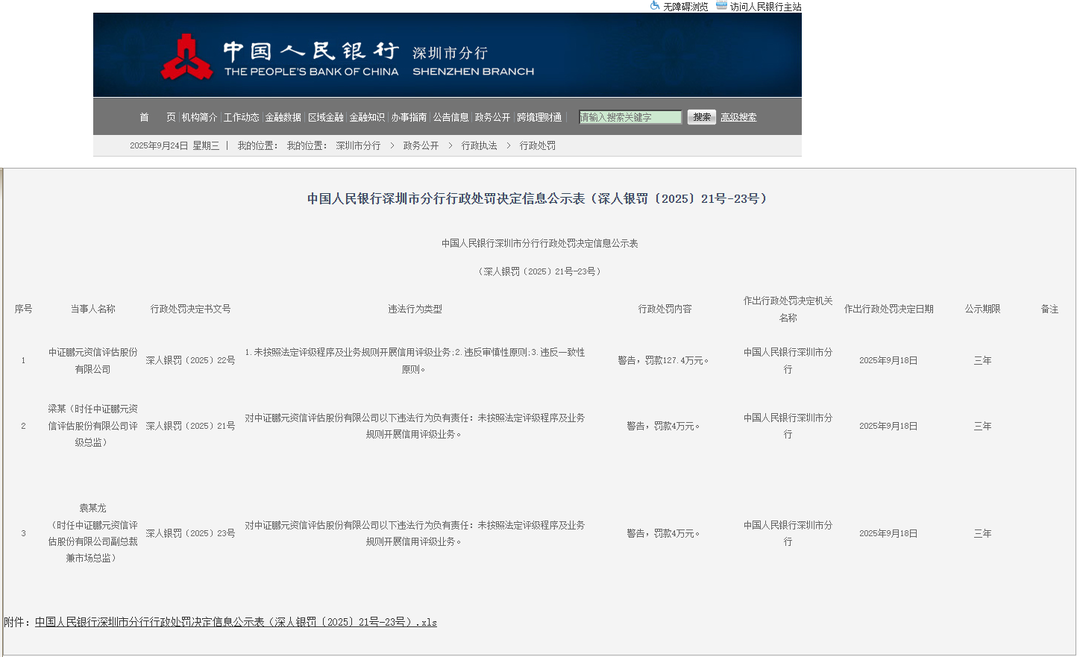This screenshot has width=1080, height=657.
Task: Visit 访问人民银行主站 main site link
Action: [x=765, y=7]
